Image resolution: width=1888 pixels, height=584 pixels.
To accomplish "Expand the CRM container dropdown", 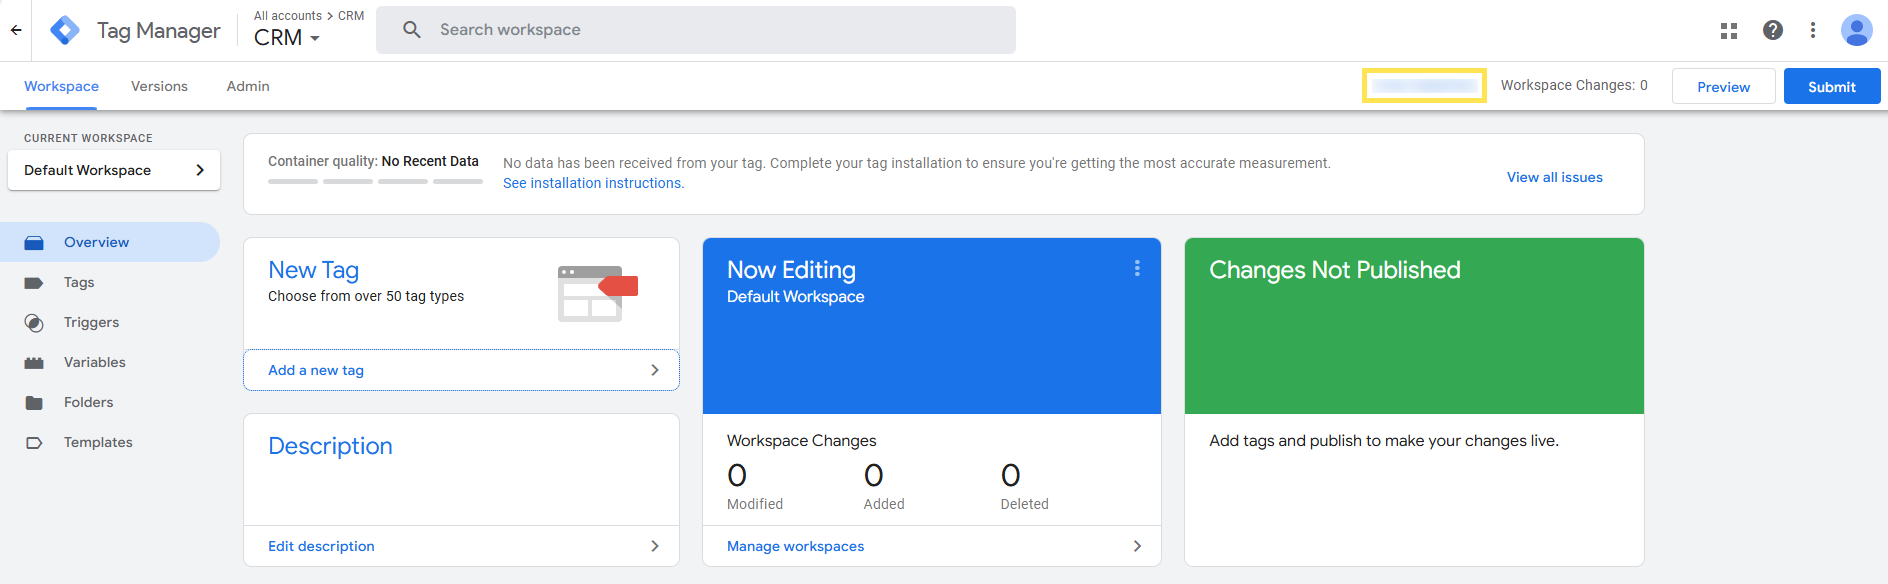I will 287,38.
